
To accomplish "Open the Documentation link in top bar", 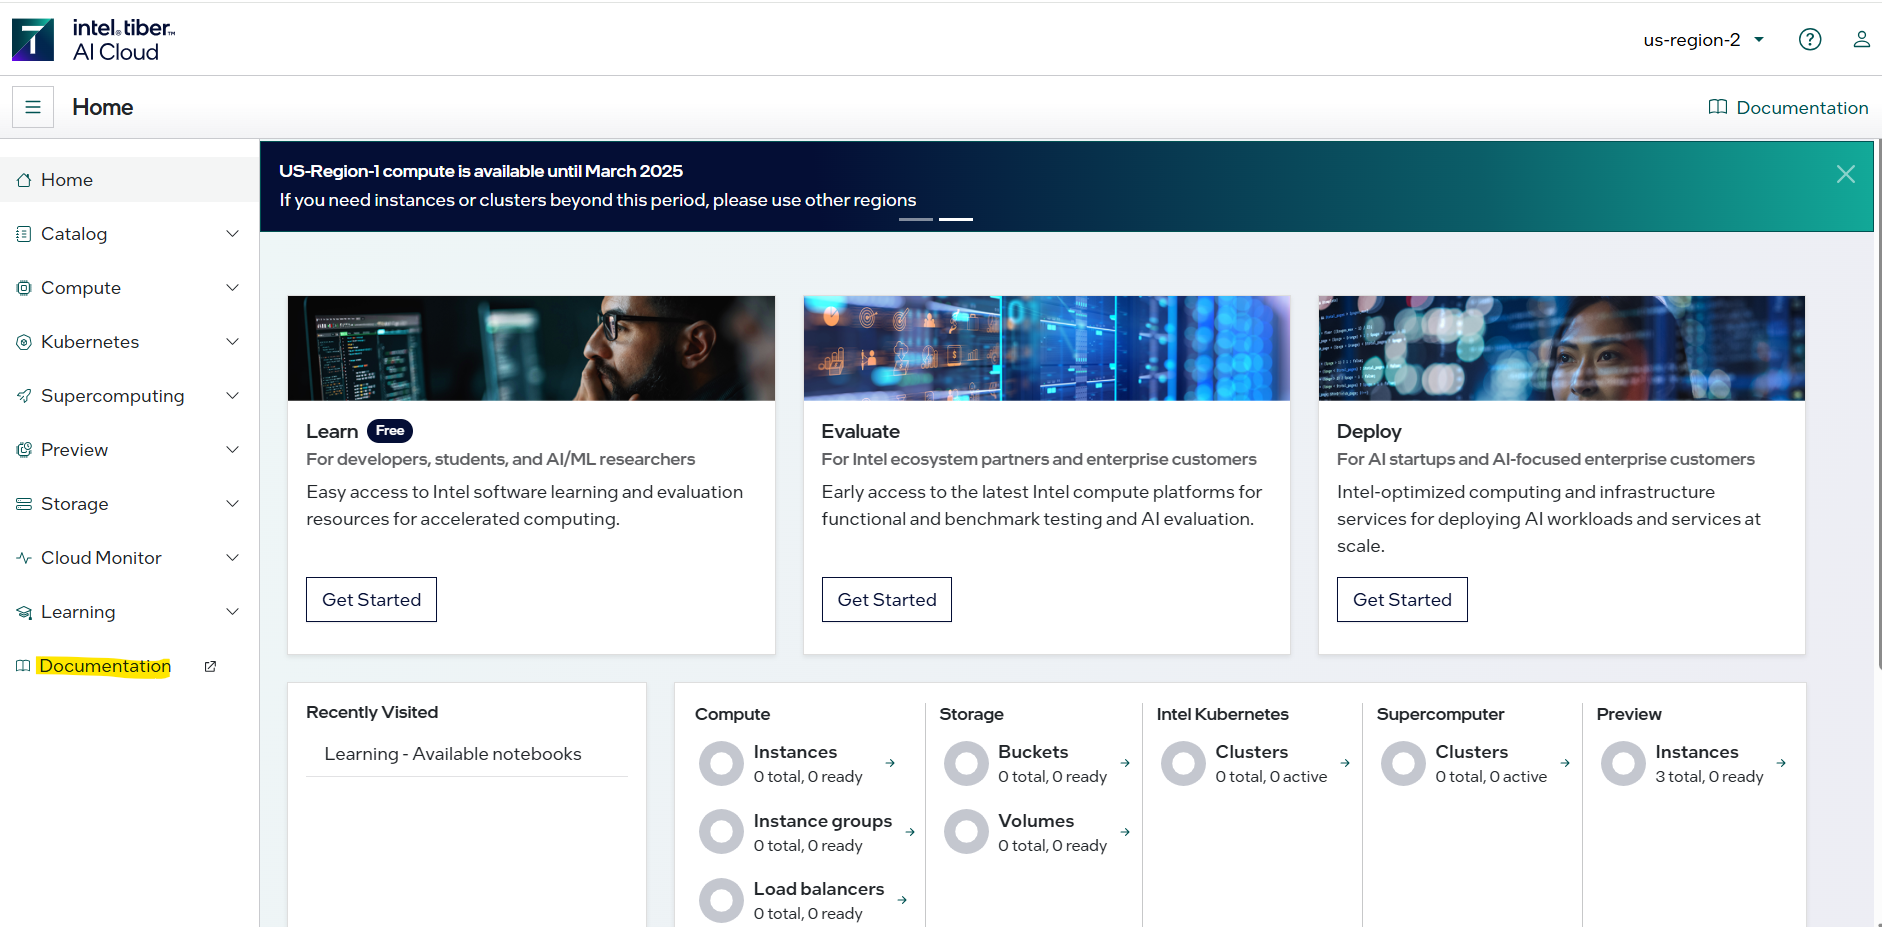I will [x=1788, y=107].
